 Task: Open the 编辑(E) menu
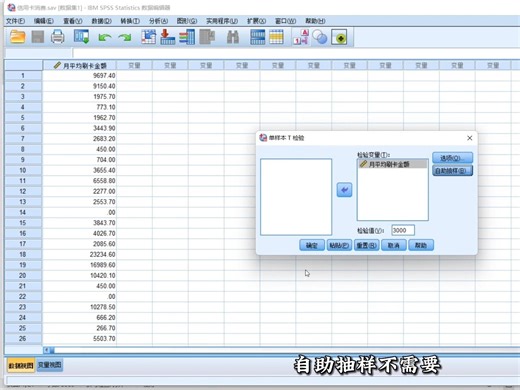tap(44, 21)
